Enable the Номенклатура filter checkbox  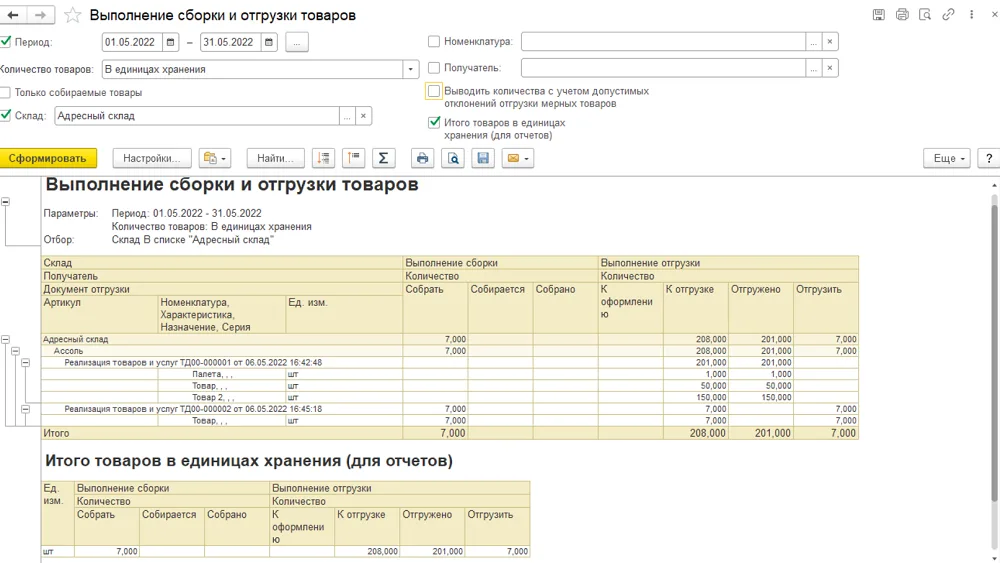tap(434, 41)
